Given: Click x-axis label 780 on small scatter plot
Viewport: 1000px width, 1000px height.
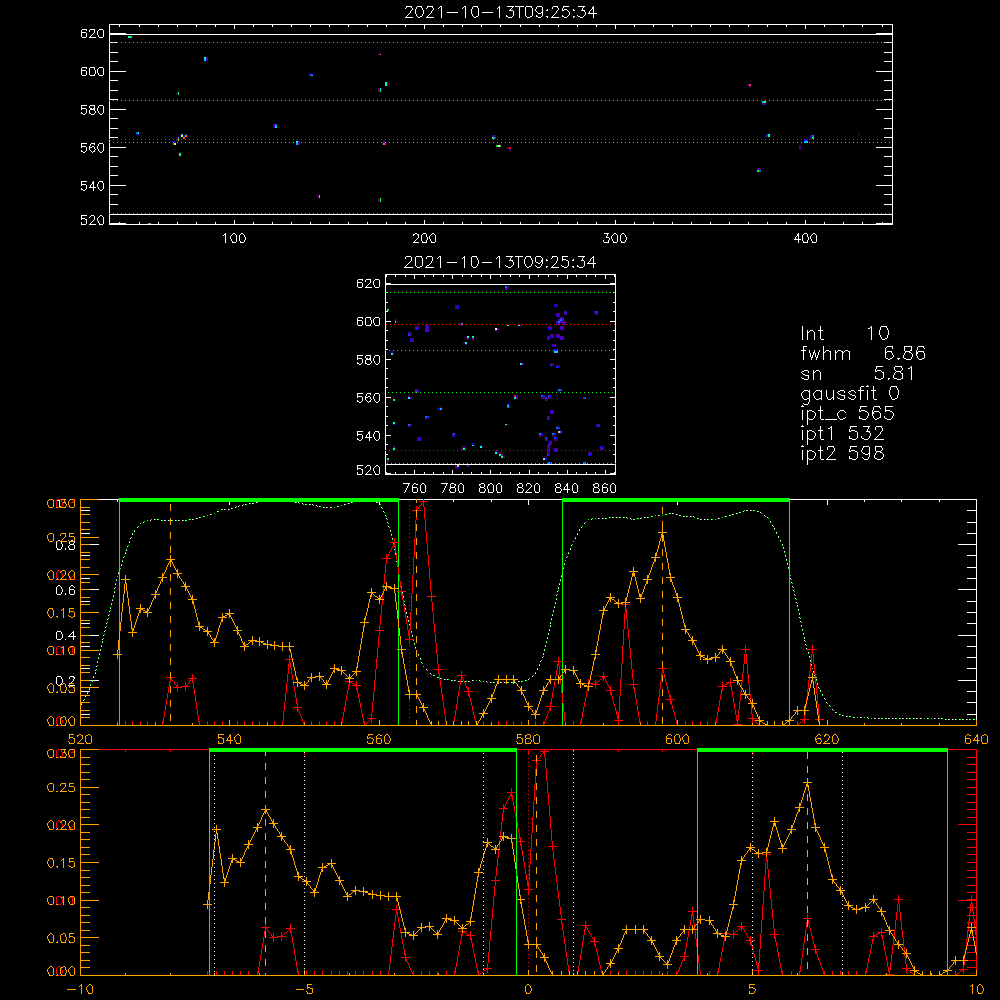Looking at the screenshot, I should [x=453, y=489].
